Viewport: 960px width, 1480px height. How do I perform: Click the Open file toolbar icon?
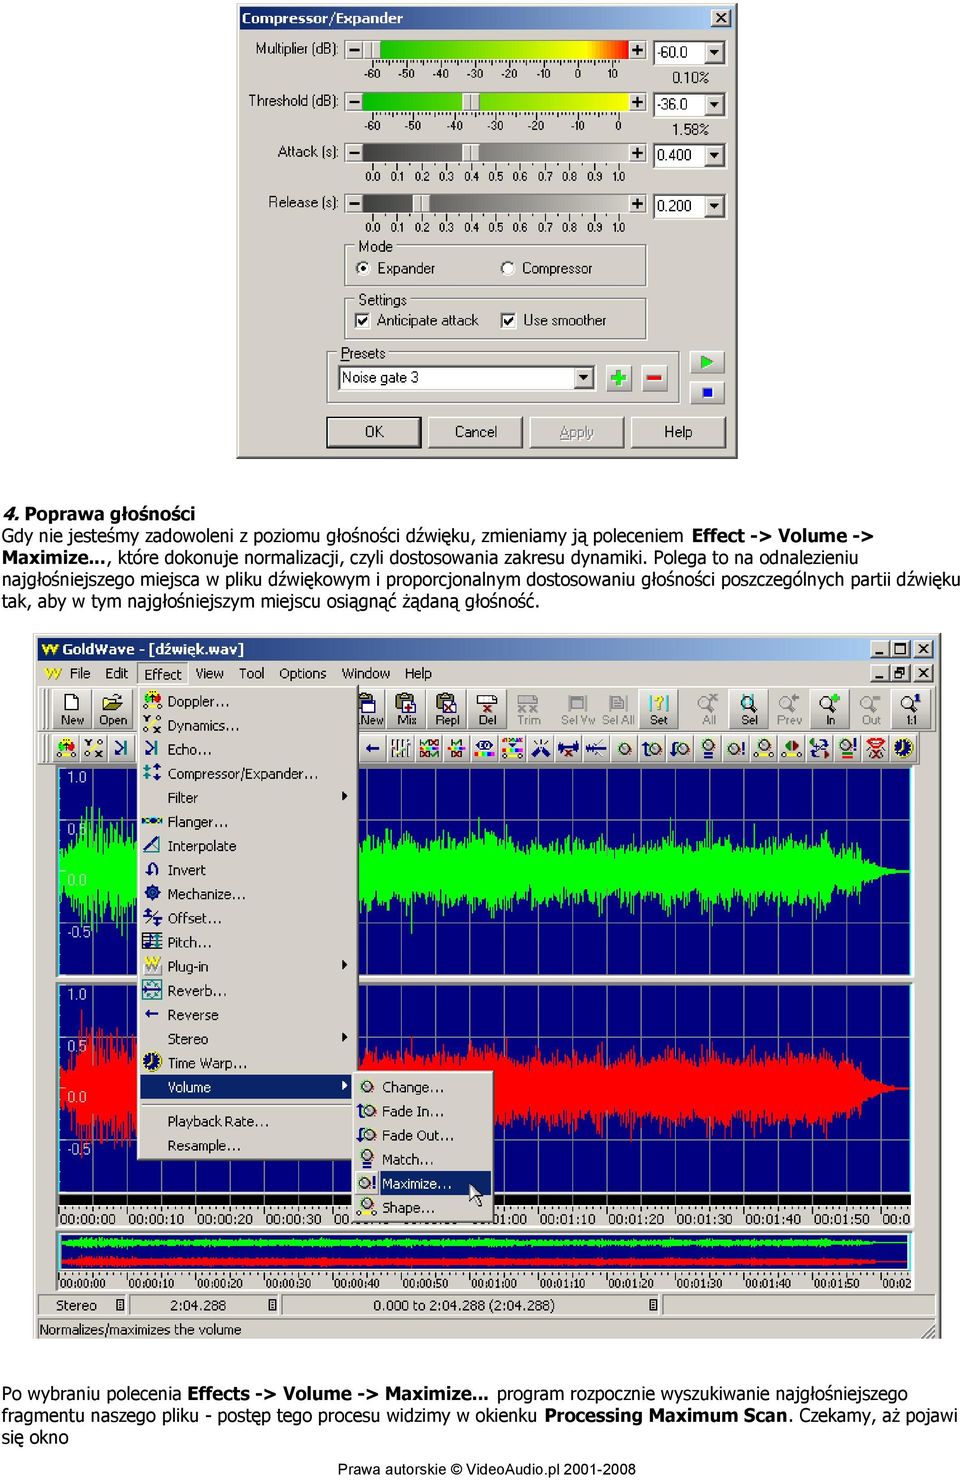tap(113, 709)
